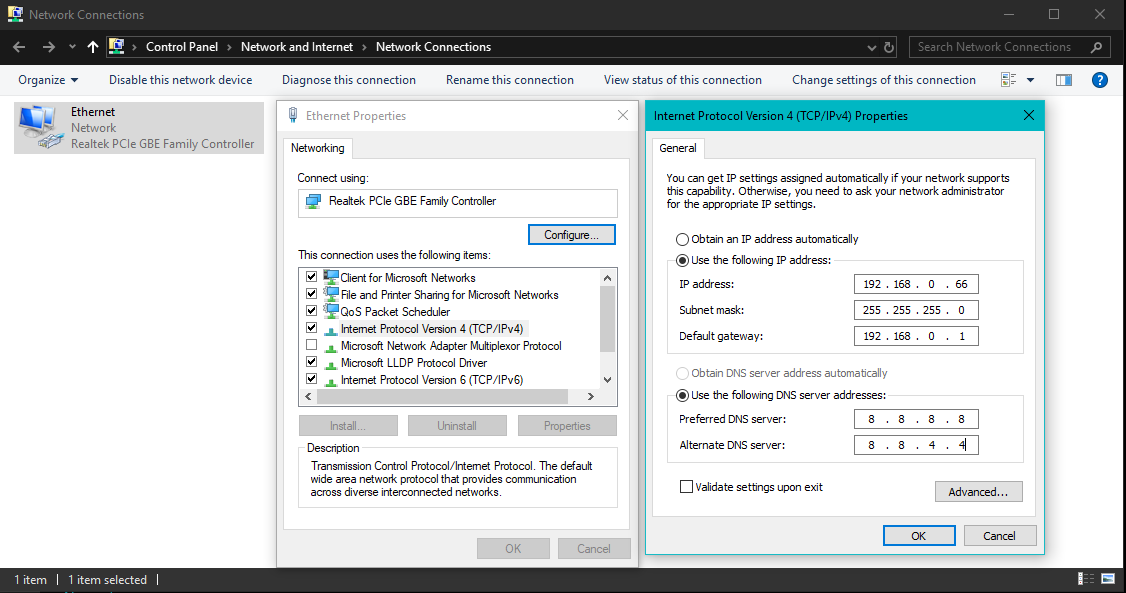Uncheck File and Printer Sharing checkbox

[311, 294]
